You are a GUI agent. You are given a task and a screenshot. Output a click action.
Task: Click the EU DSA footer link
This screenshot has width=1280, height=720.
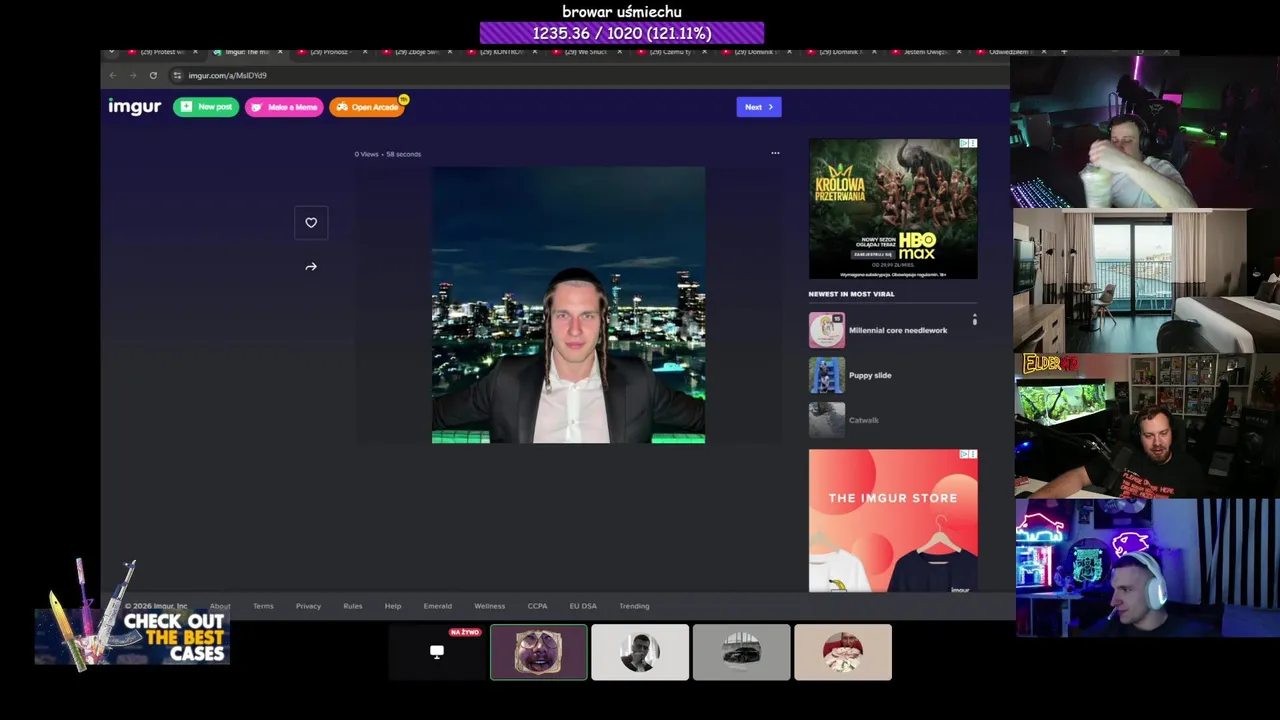click(x=583, y=606)
